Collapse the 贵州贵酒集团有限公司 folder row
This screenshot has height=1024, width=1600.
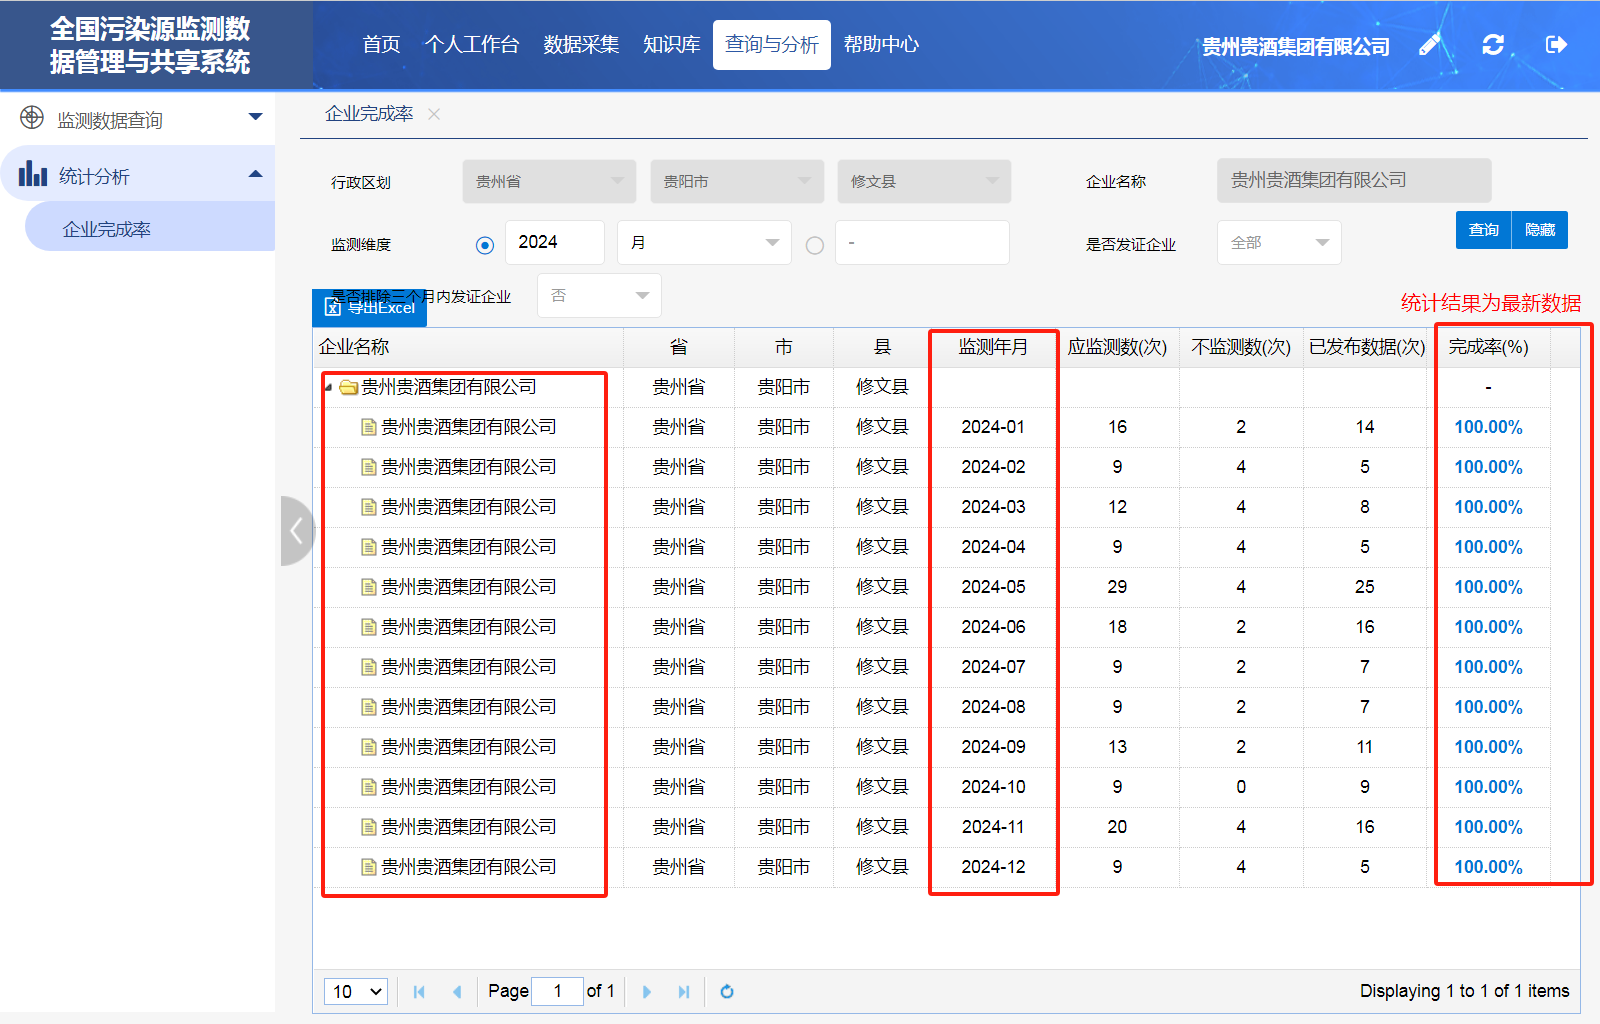pos(328,387)
